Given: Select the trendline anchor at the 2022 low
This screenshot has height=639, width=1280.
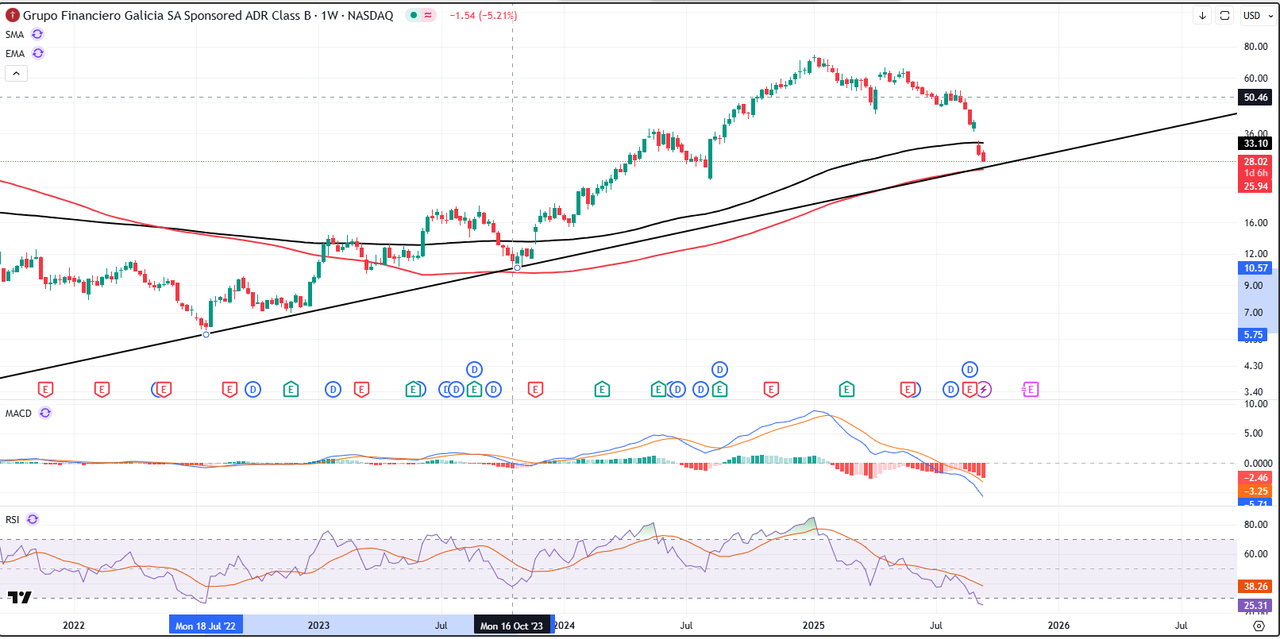Looking at the screenshot, I should 206,334.
